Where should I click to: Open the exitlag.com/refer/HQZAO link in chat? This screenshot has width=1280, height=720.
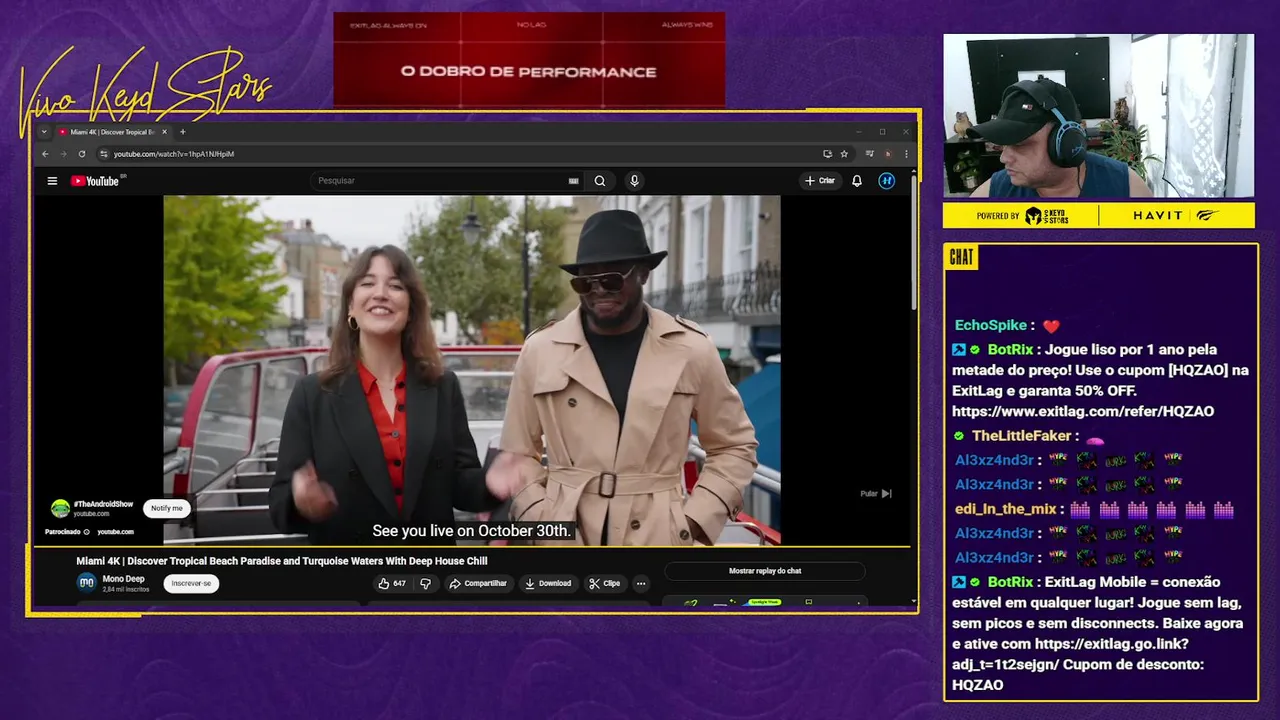pos(1083,411)
